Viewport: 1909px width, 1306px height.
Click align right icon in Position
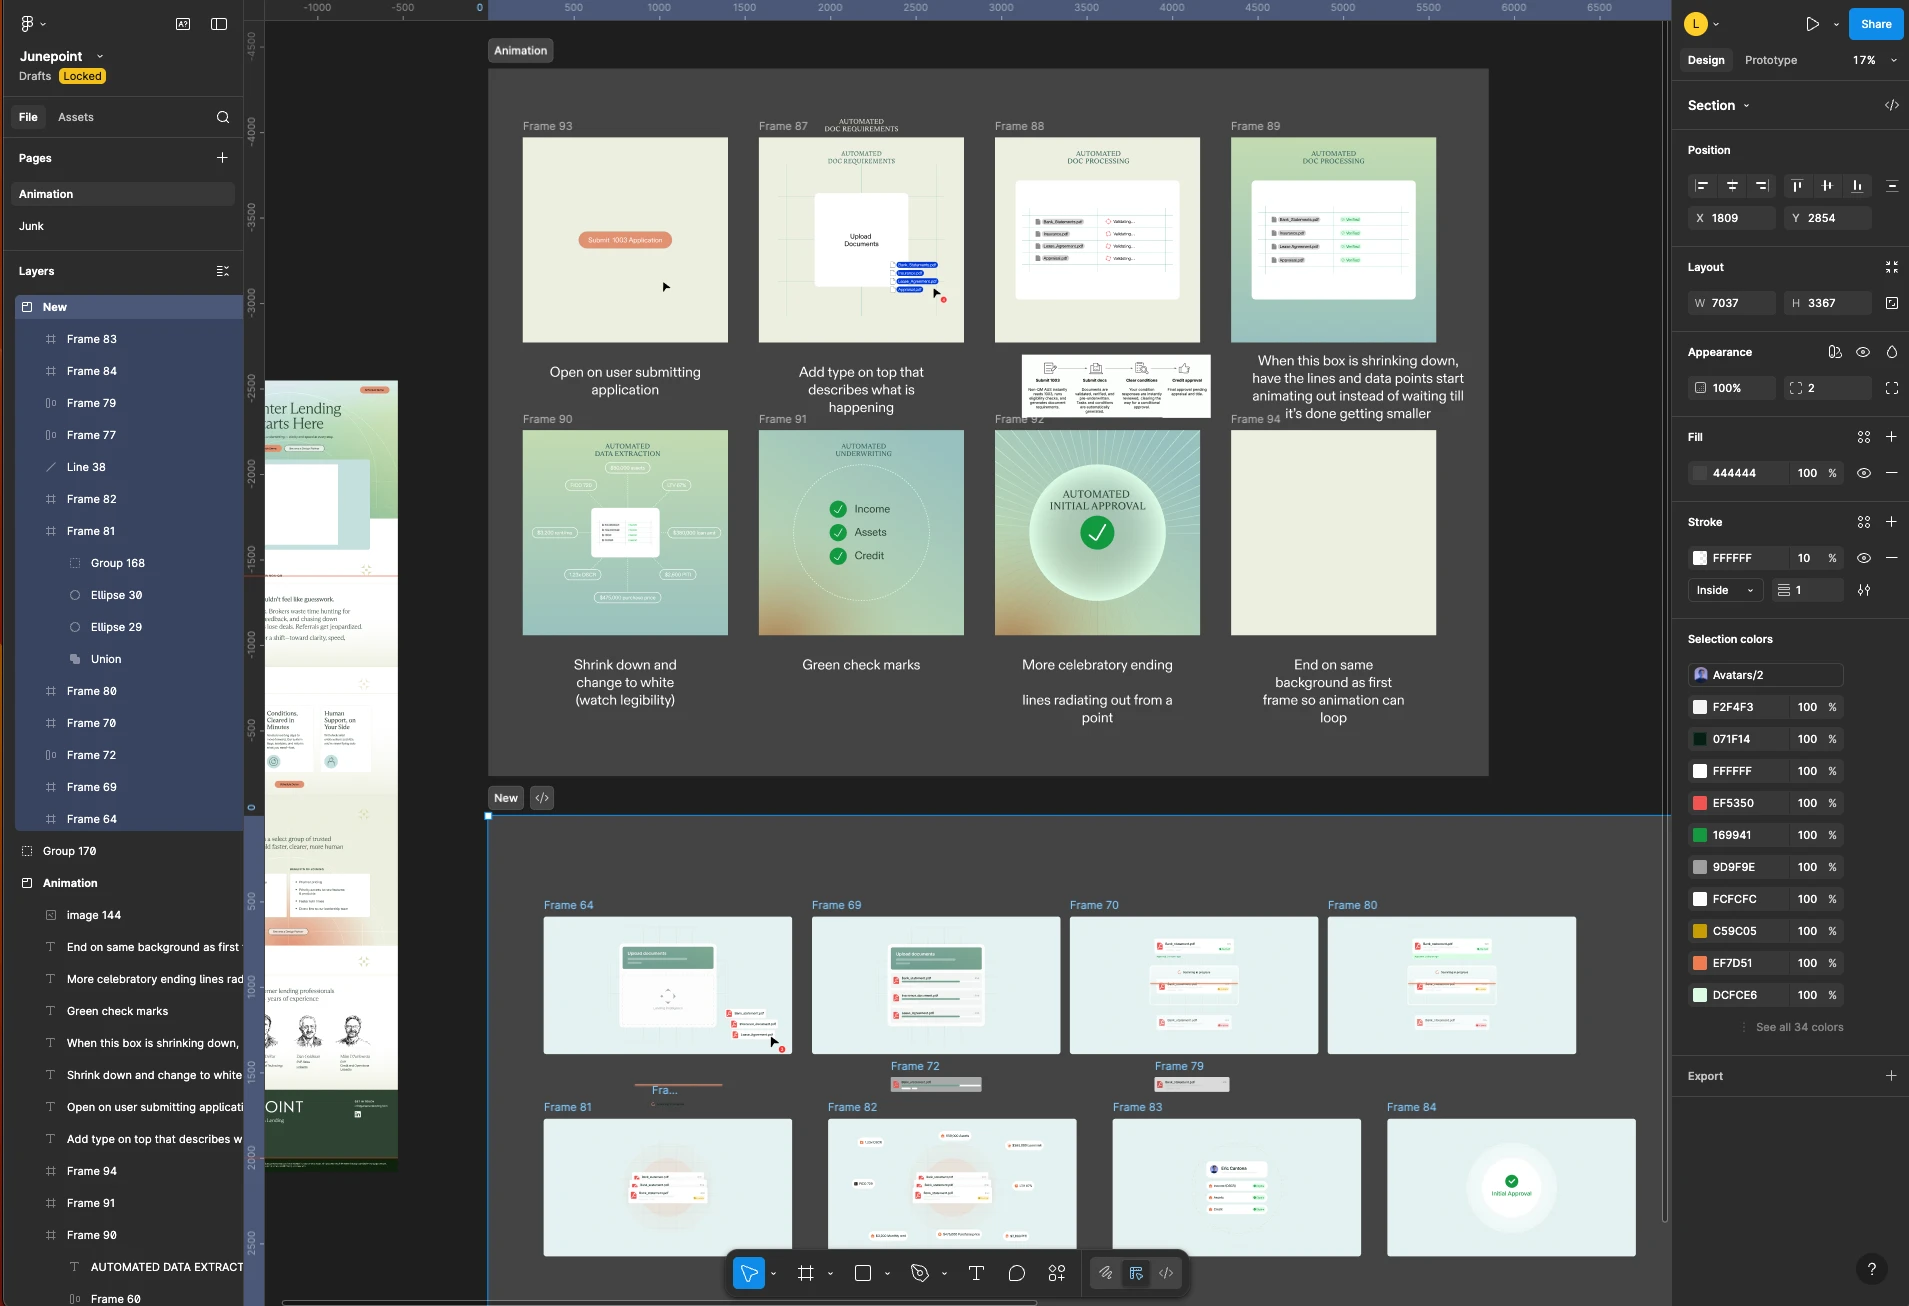click(x=1762, y=186)
